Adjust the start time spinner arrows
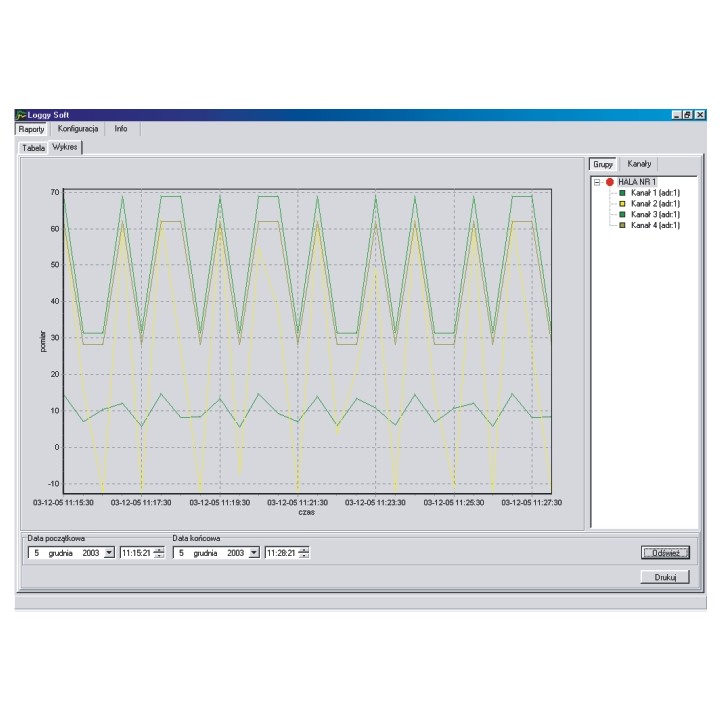This screenshot has width=720, height=720. coord(159,553)
